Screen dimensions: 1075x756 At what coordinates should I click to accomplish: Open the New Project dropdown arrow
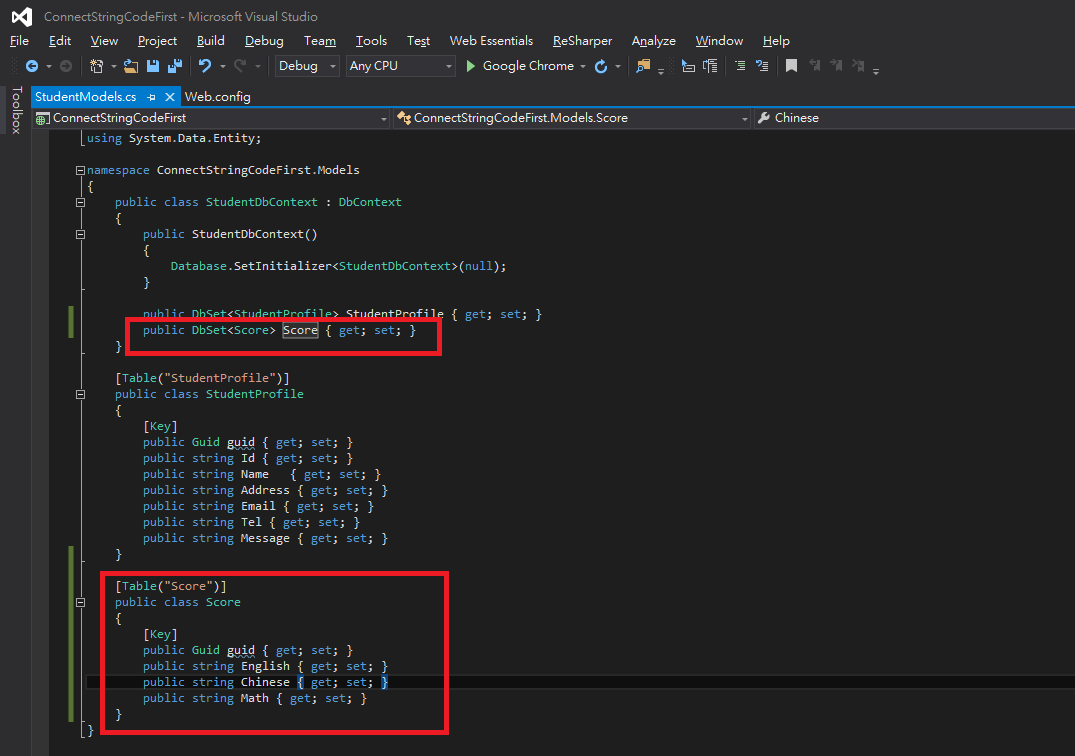click(x=114, y=66)
